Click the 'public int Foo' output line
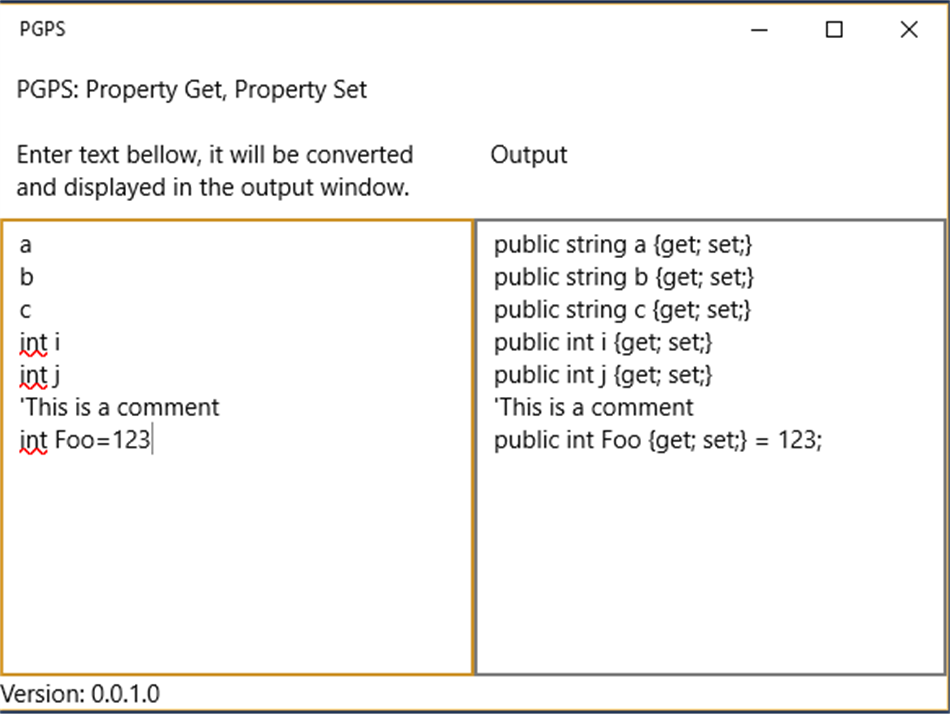The height and width of the screenshot is (714, 950). pos(657,440)
